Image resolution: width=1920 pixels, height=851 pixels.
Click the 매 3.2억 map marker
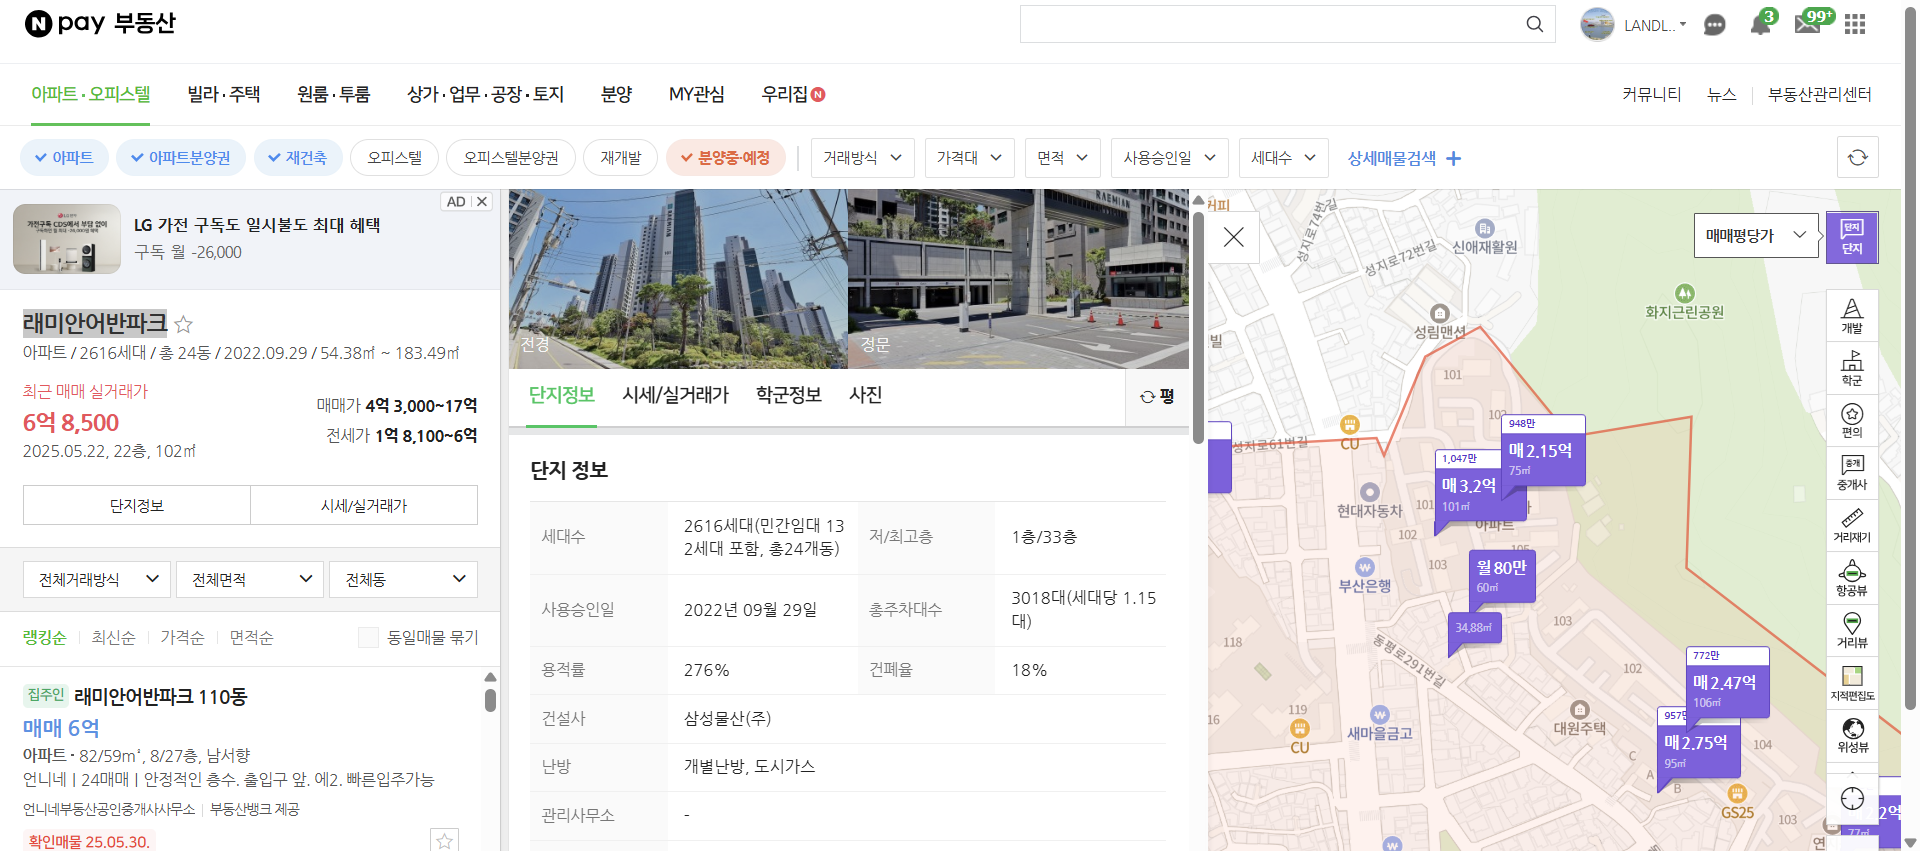[1468, 486]
